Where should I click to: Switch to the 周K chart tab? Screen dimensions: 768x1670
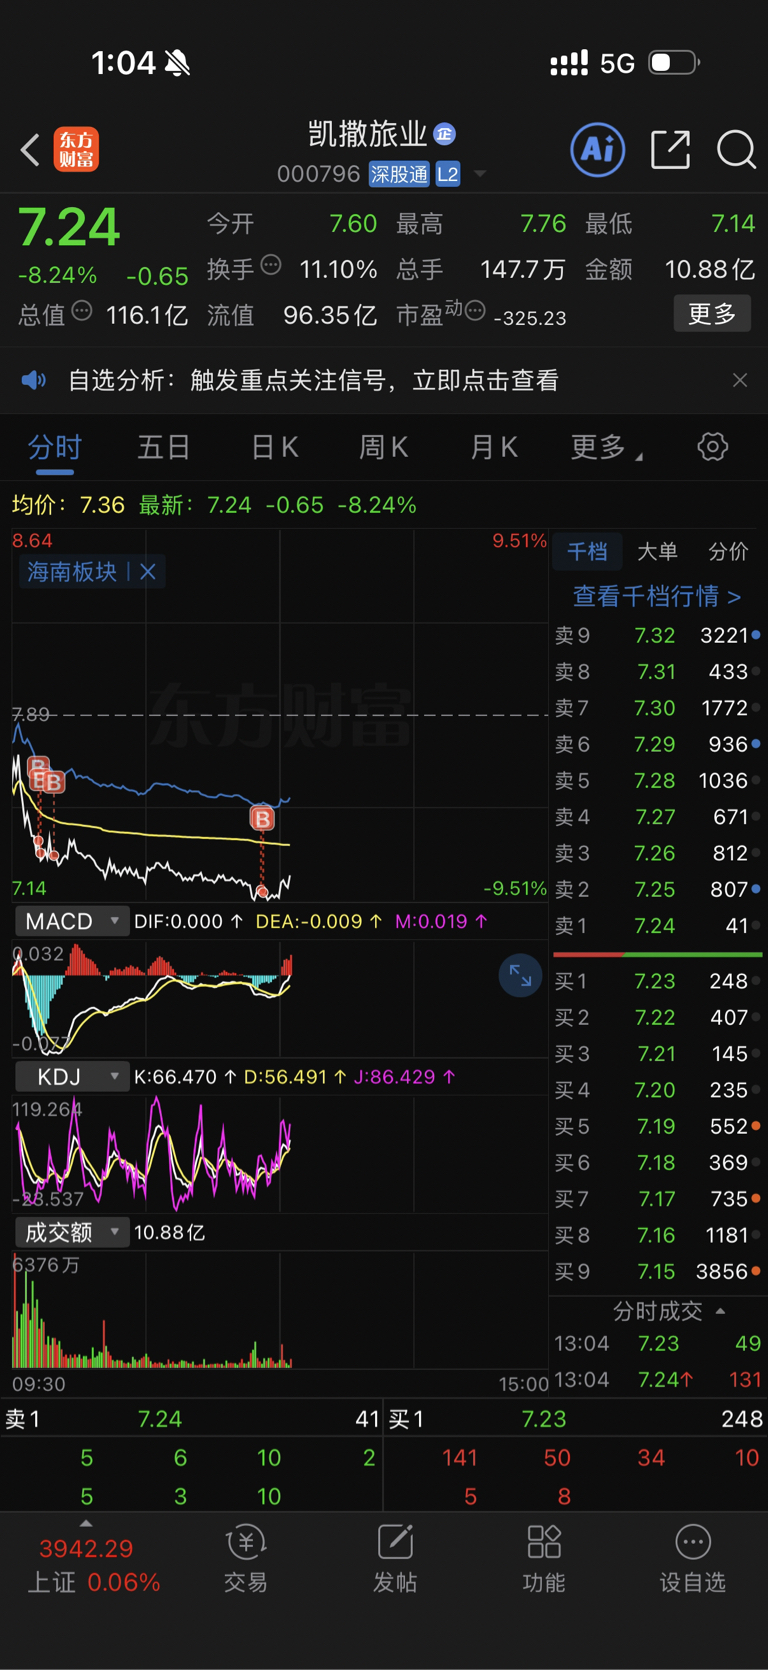click(x=384, y=447)
